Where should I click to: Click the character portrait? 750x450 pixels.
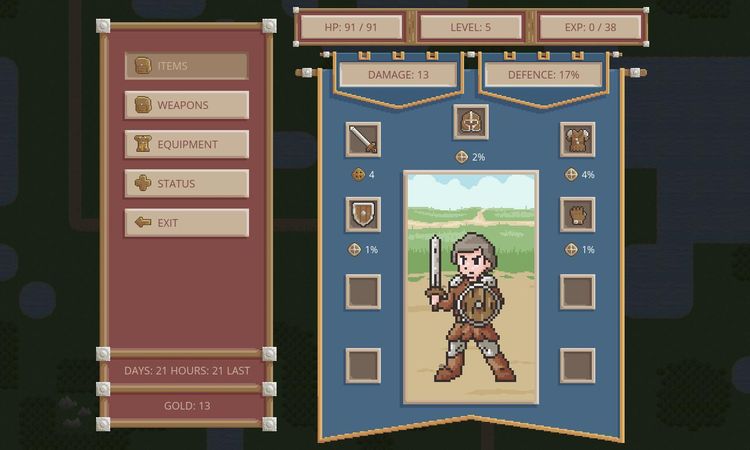point(470,287)
